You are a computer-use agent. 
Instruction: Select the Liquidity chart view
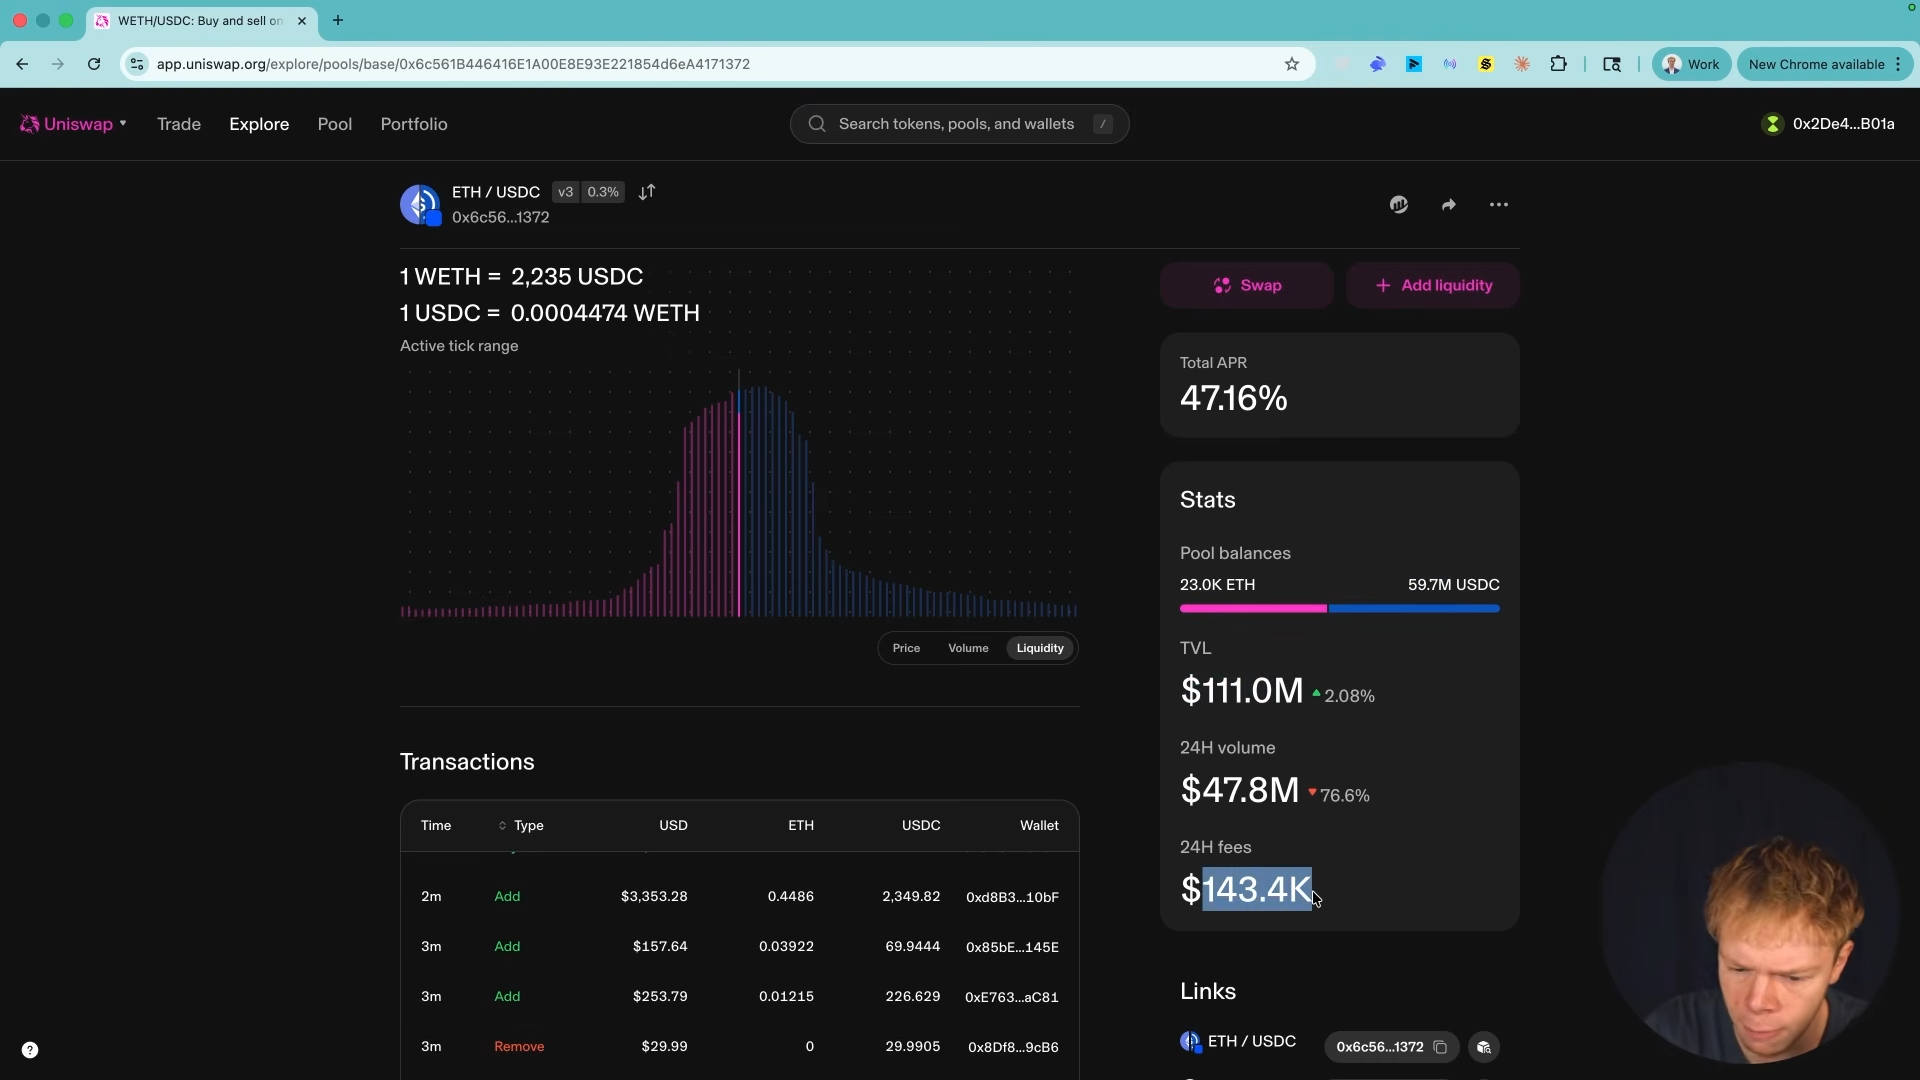click(1040, 648)
